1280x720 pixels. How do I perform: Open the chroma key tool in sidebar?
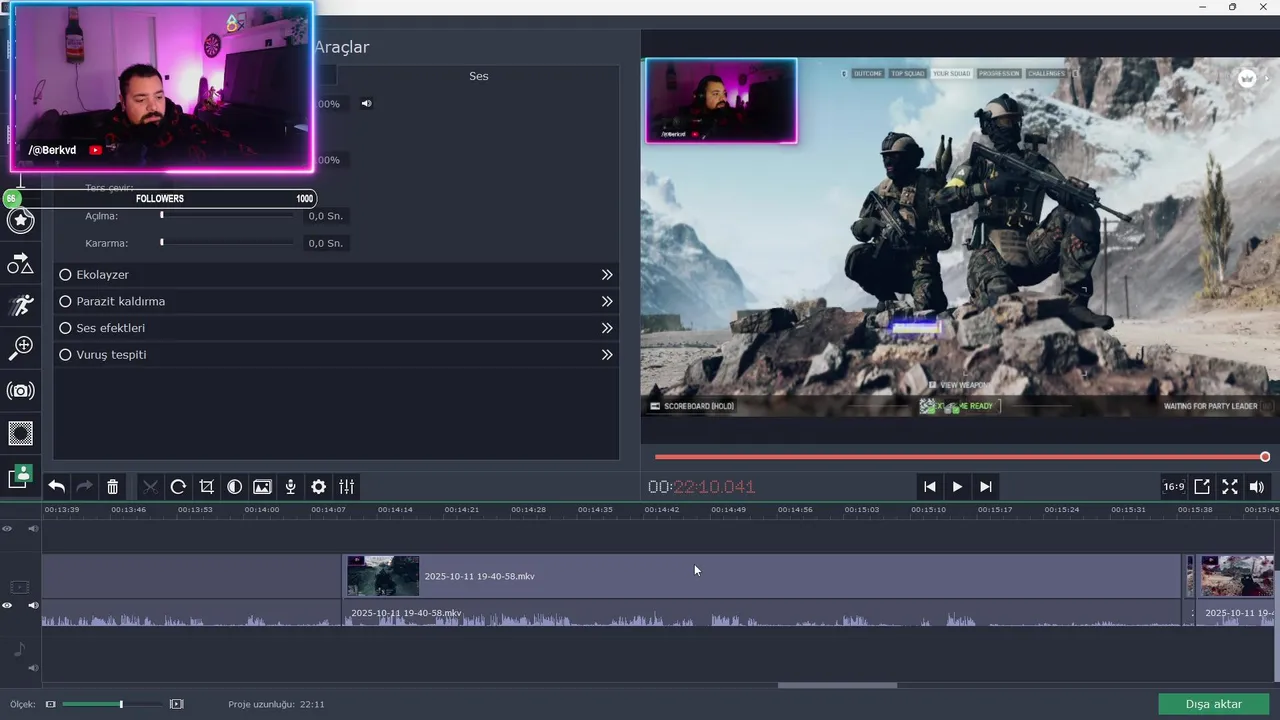coord(20,476)
